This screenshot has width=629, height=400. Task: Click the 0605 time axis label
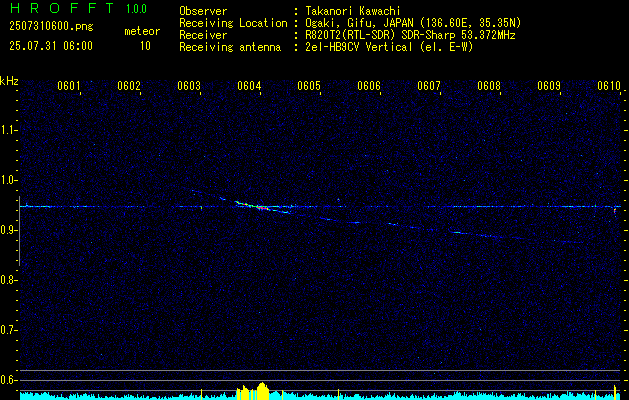pos(309,86)
